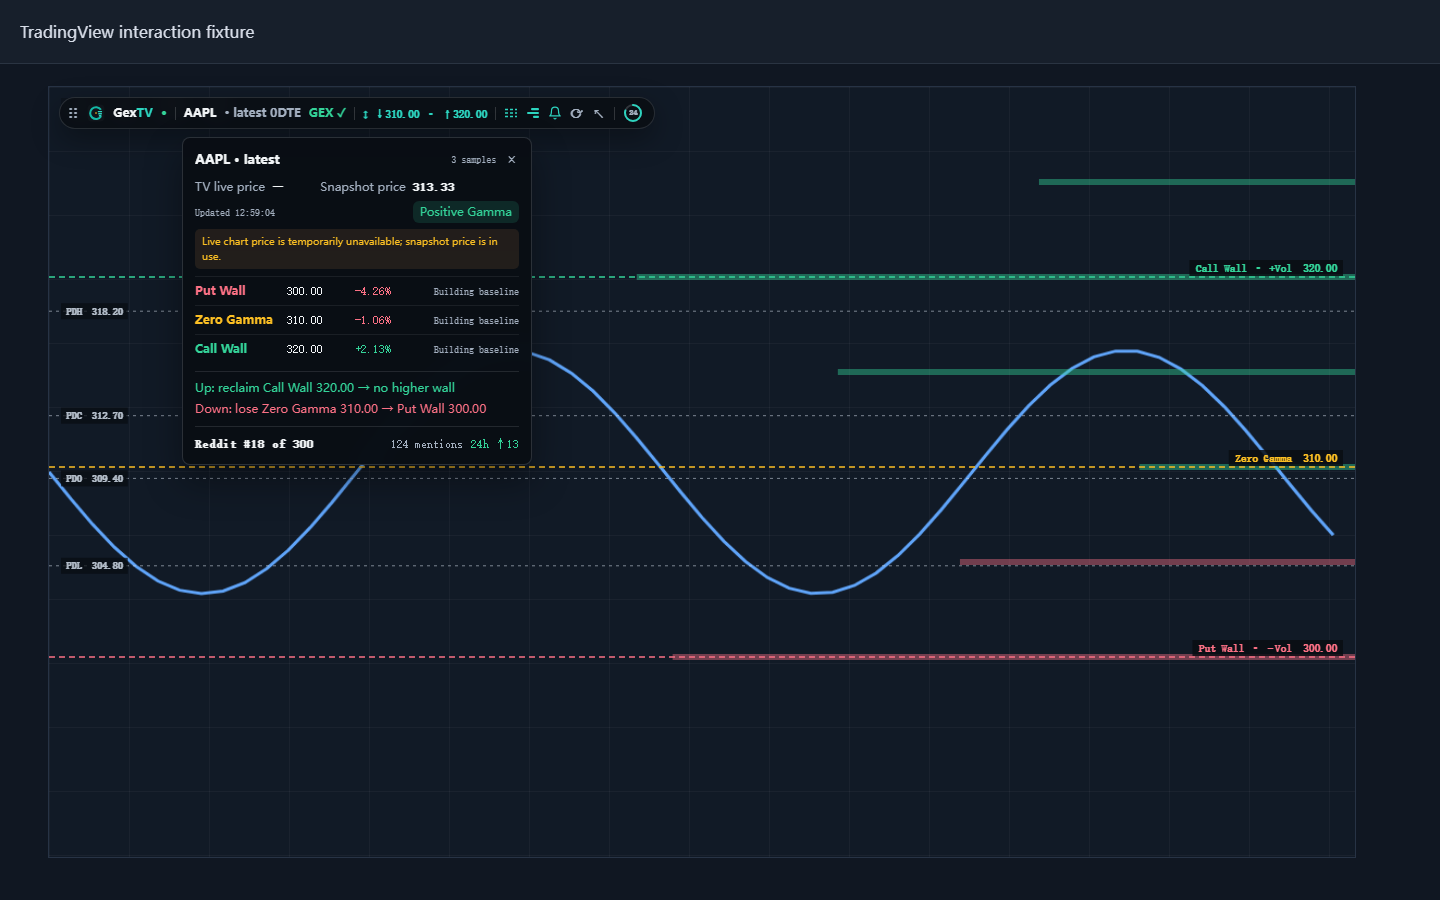The image size is (1440, 900).
Task: Click the GexTV brand name
Action: pos(133,113)
